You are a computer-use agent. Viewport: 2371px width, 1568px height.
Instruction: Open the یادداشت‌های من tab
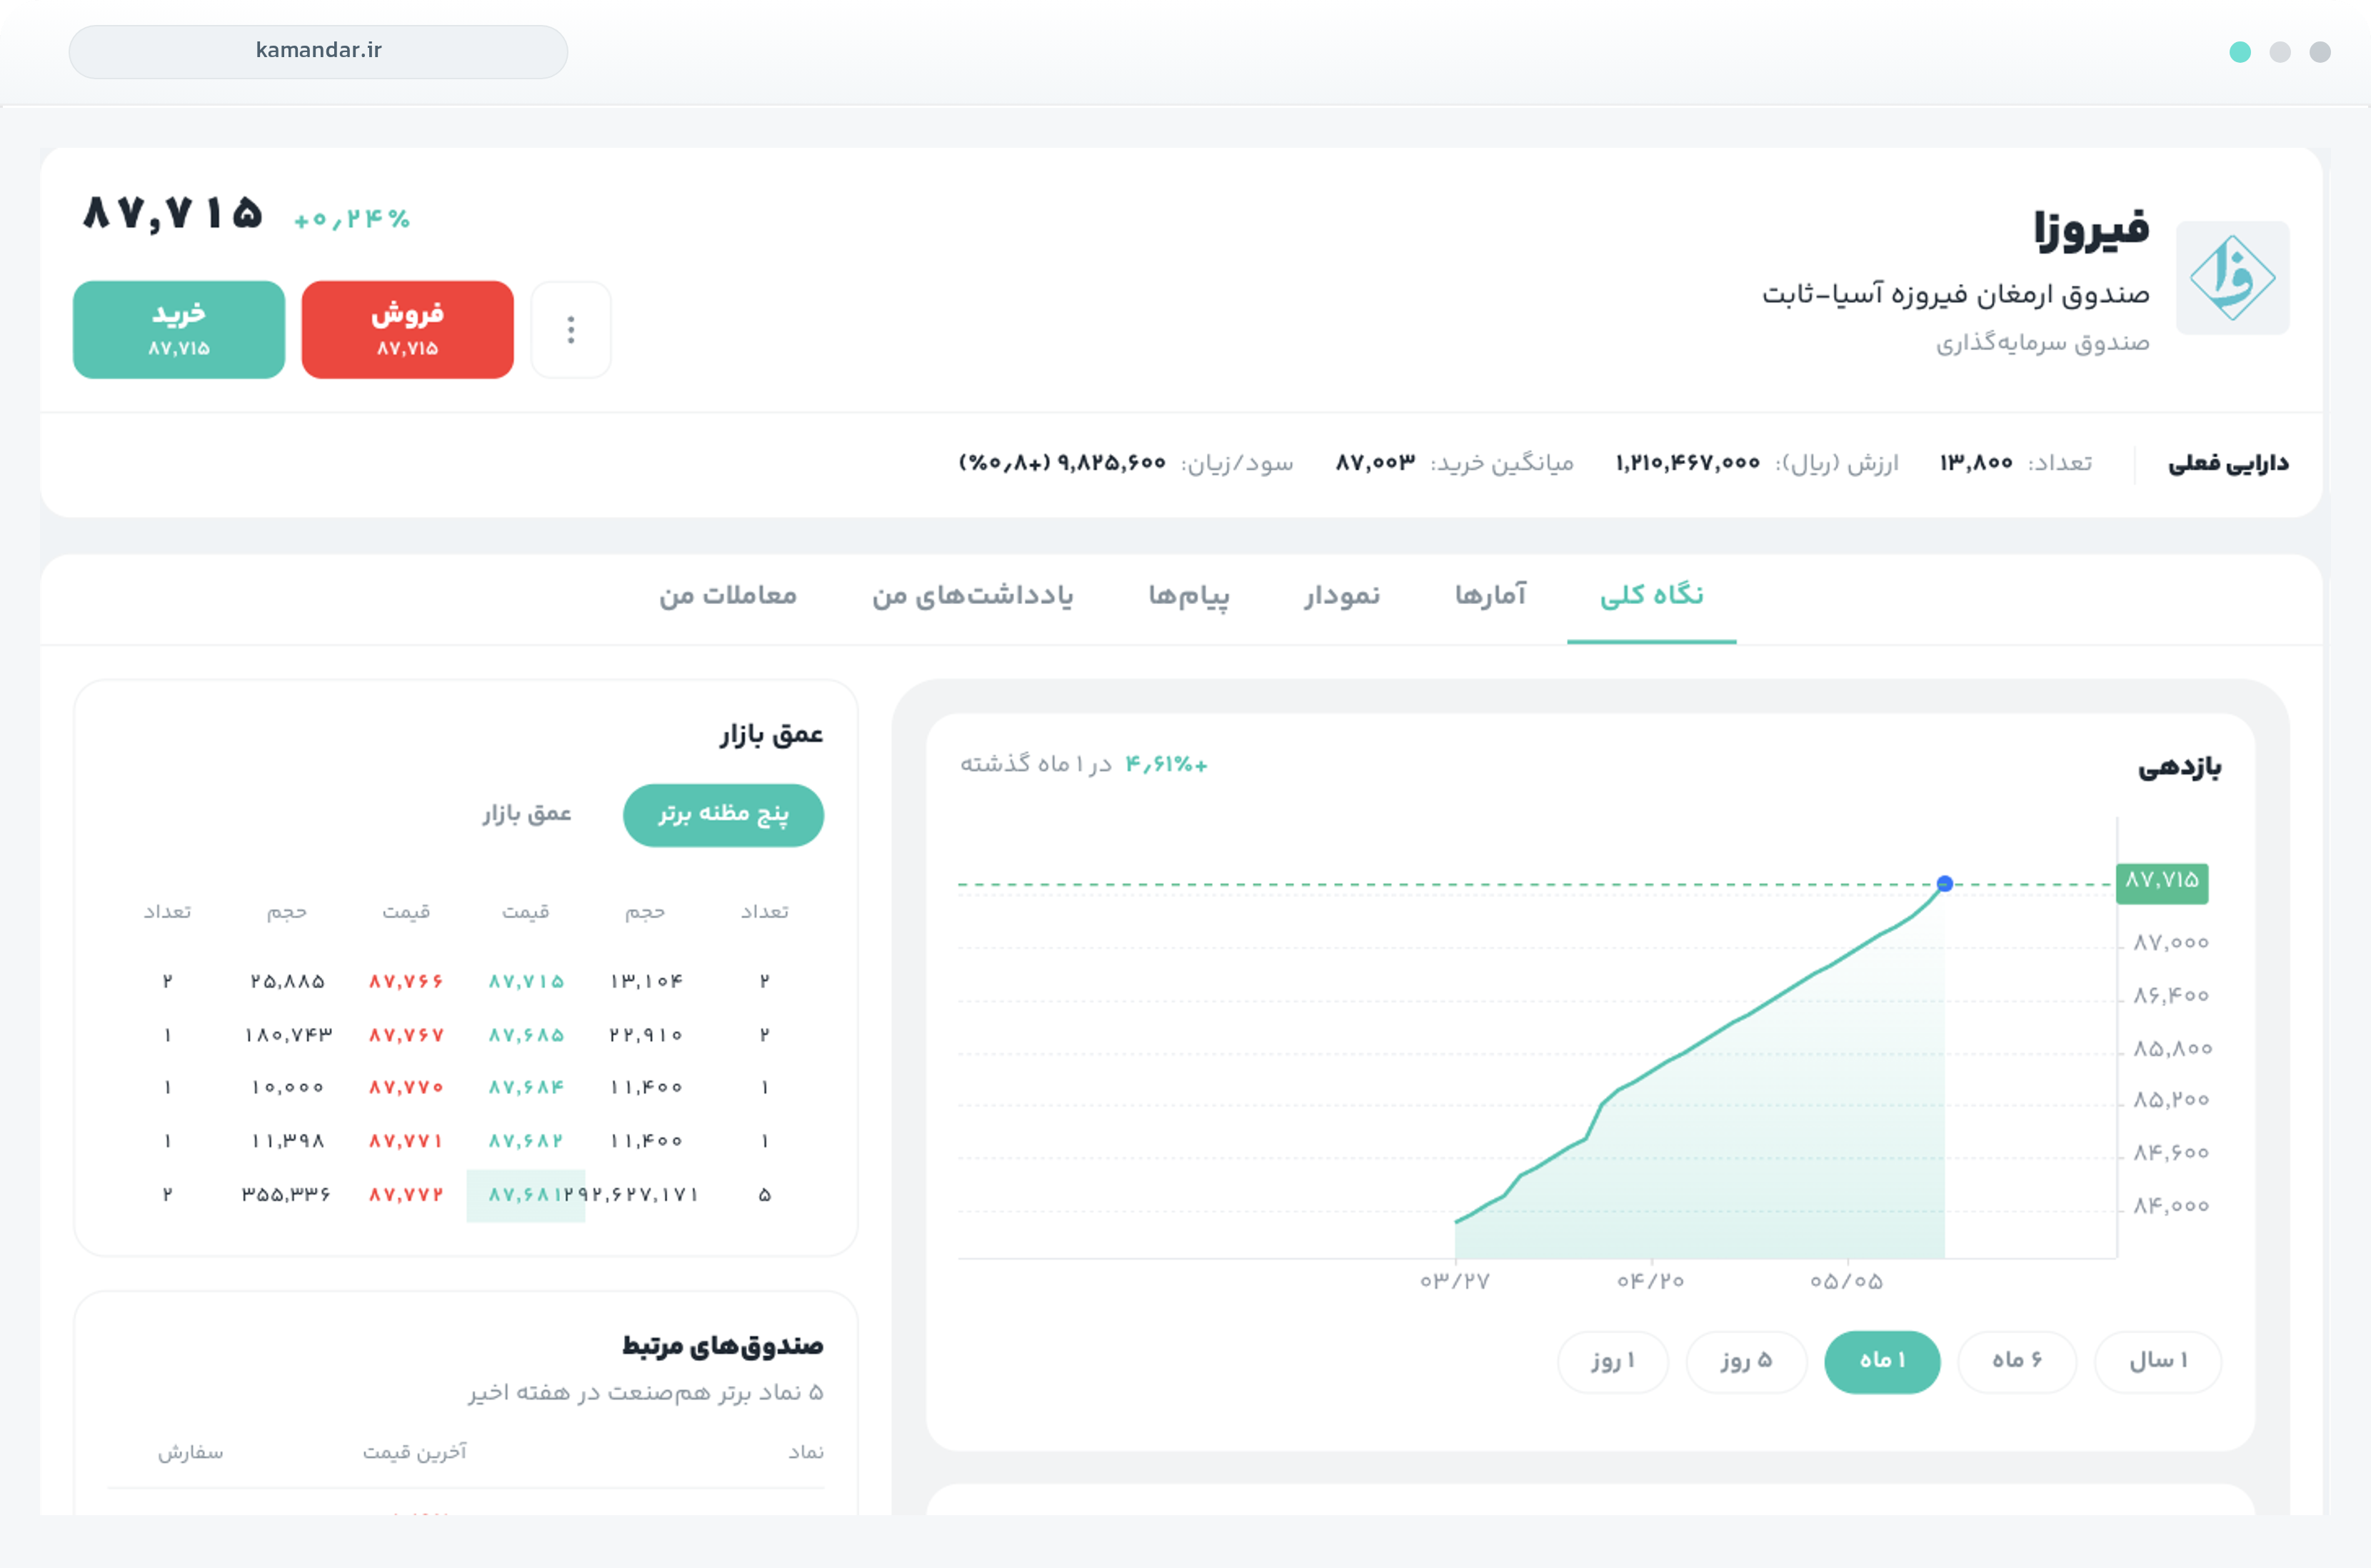[x=972, y=596]
